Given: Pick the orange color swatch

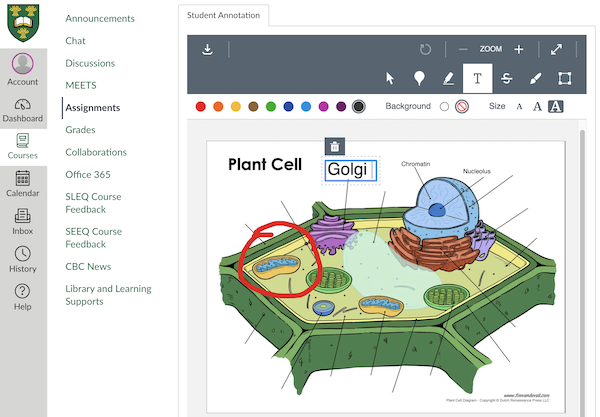Looking at the screenshot, I should pos(218,106).
